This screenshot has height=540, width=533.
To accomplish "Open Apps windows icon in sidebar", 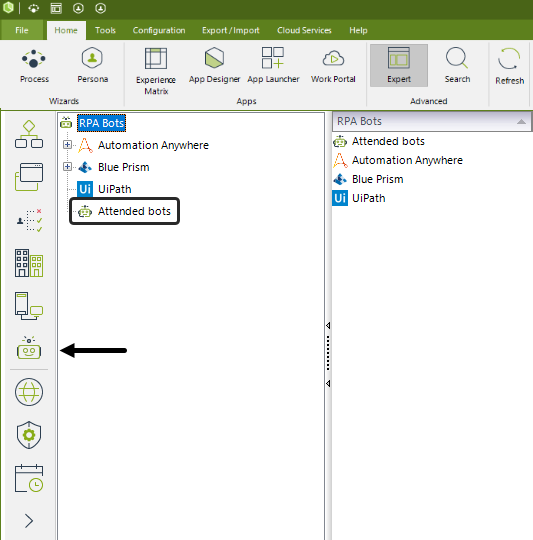I will [x=29, y=177].
